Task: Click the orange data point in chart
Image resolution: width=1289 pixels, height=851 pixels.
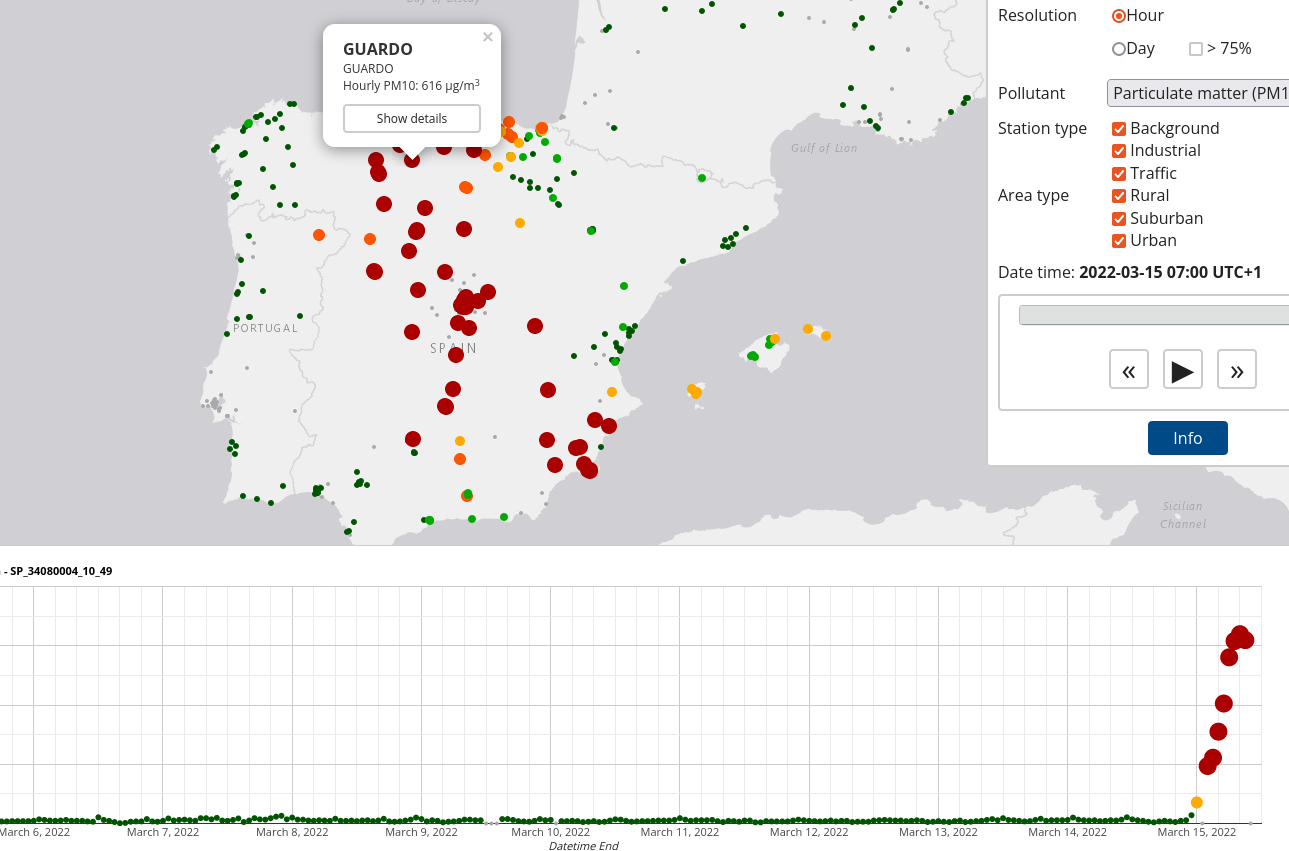Action: [1197, 802]
